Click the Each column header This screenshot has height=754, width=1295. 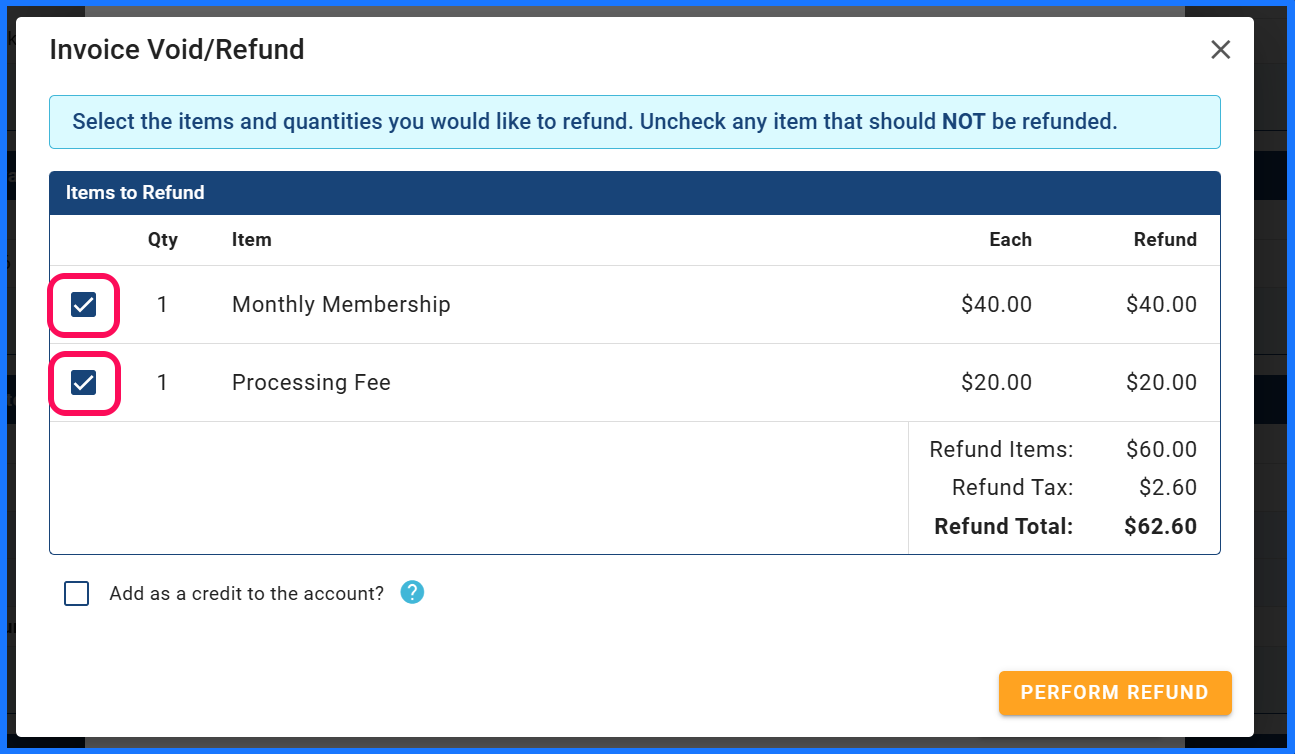(1010, 240)
